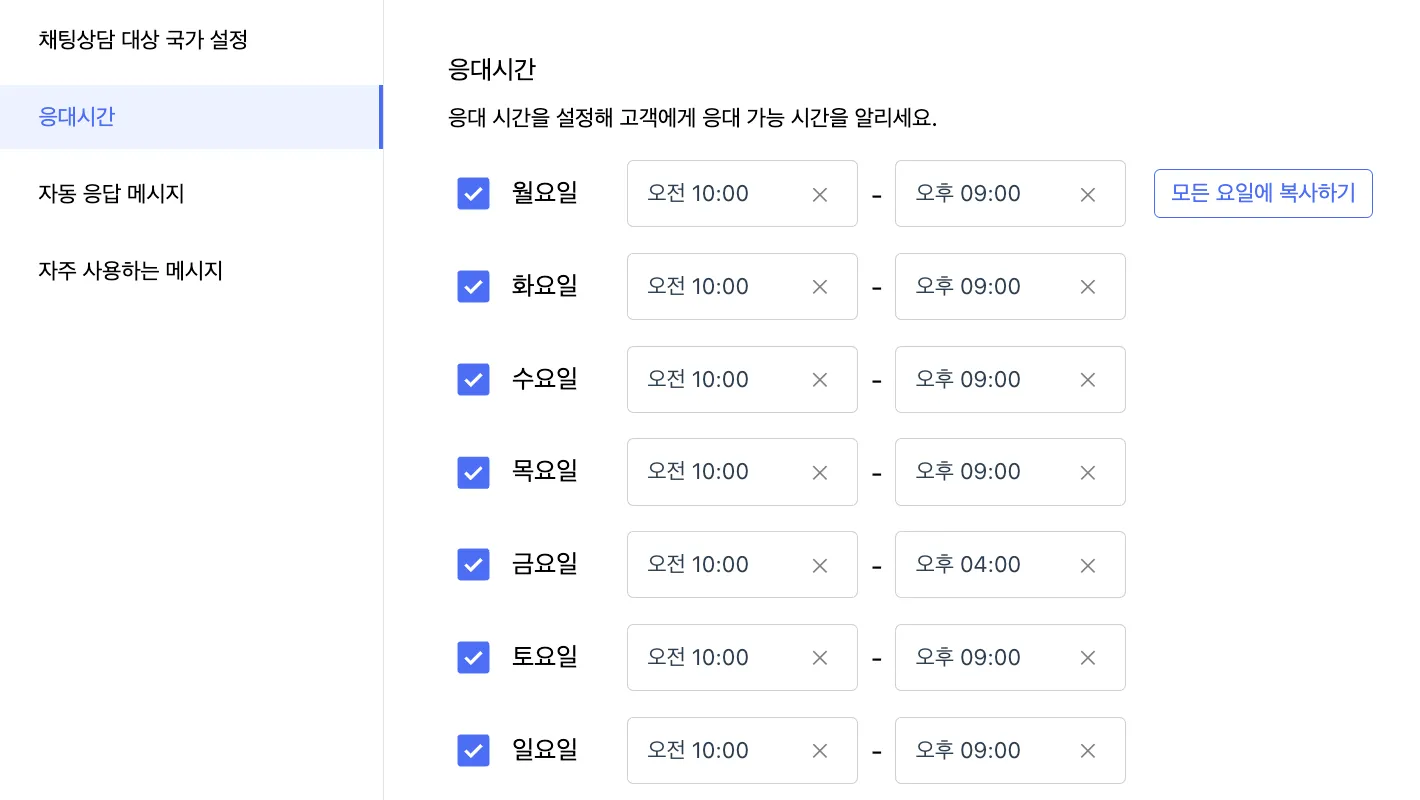Clear Monday end time 오후 09:00
This screenshot has width=1420, height=800.
click(1088, 195)
